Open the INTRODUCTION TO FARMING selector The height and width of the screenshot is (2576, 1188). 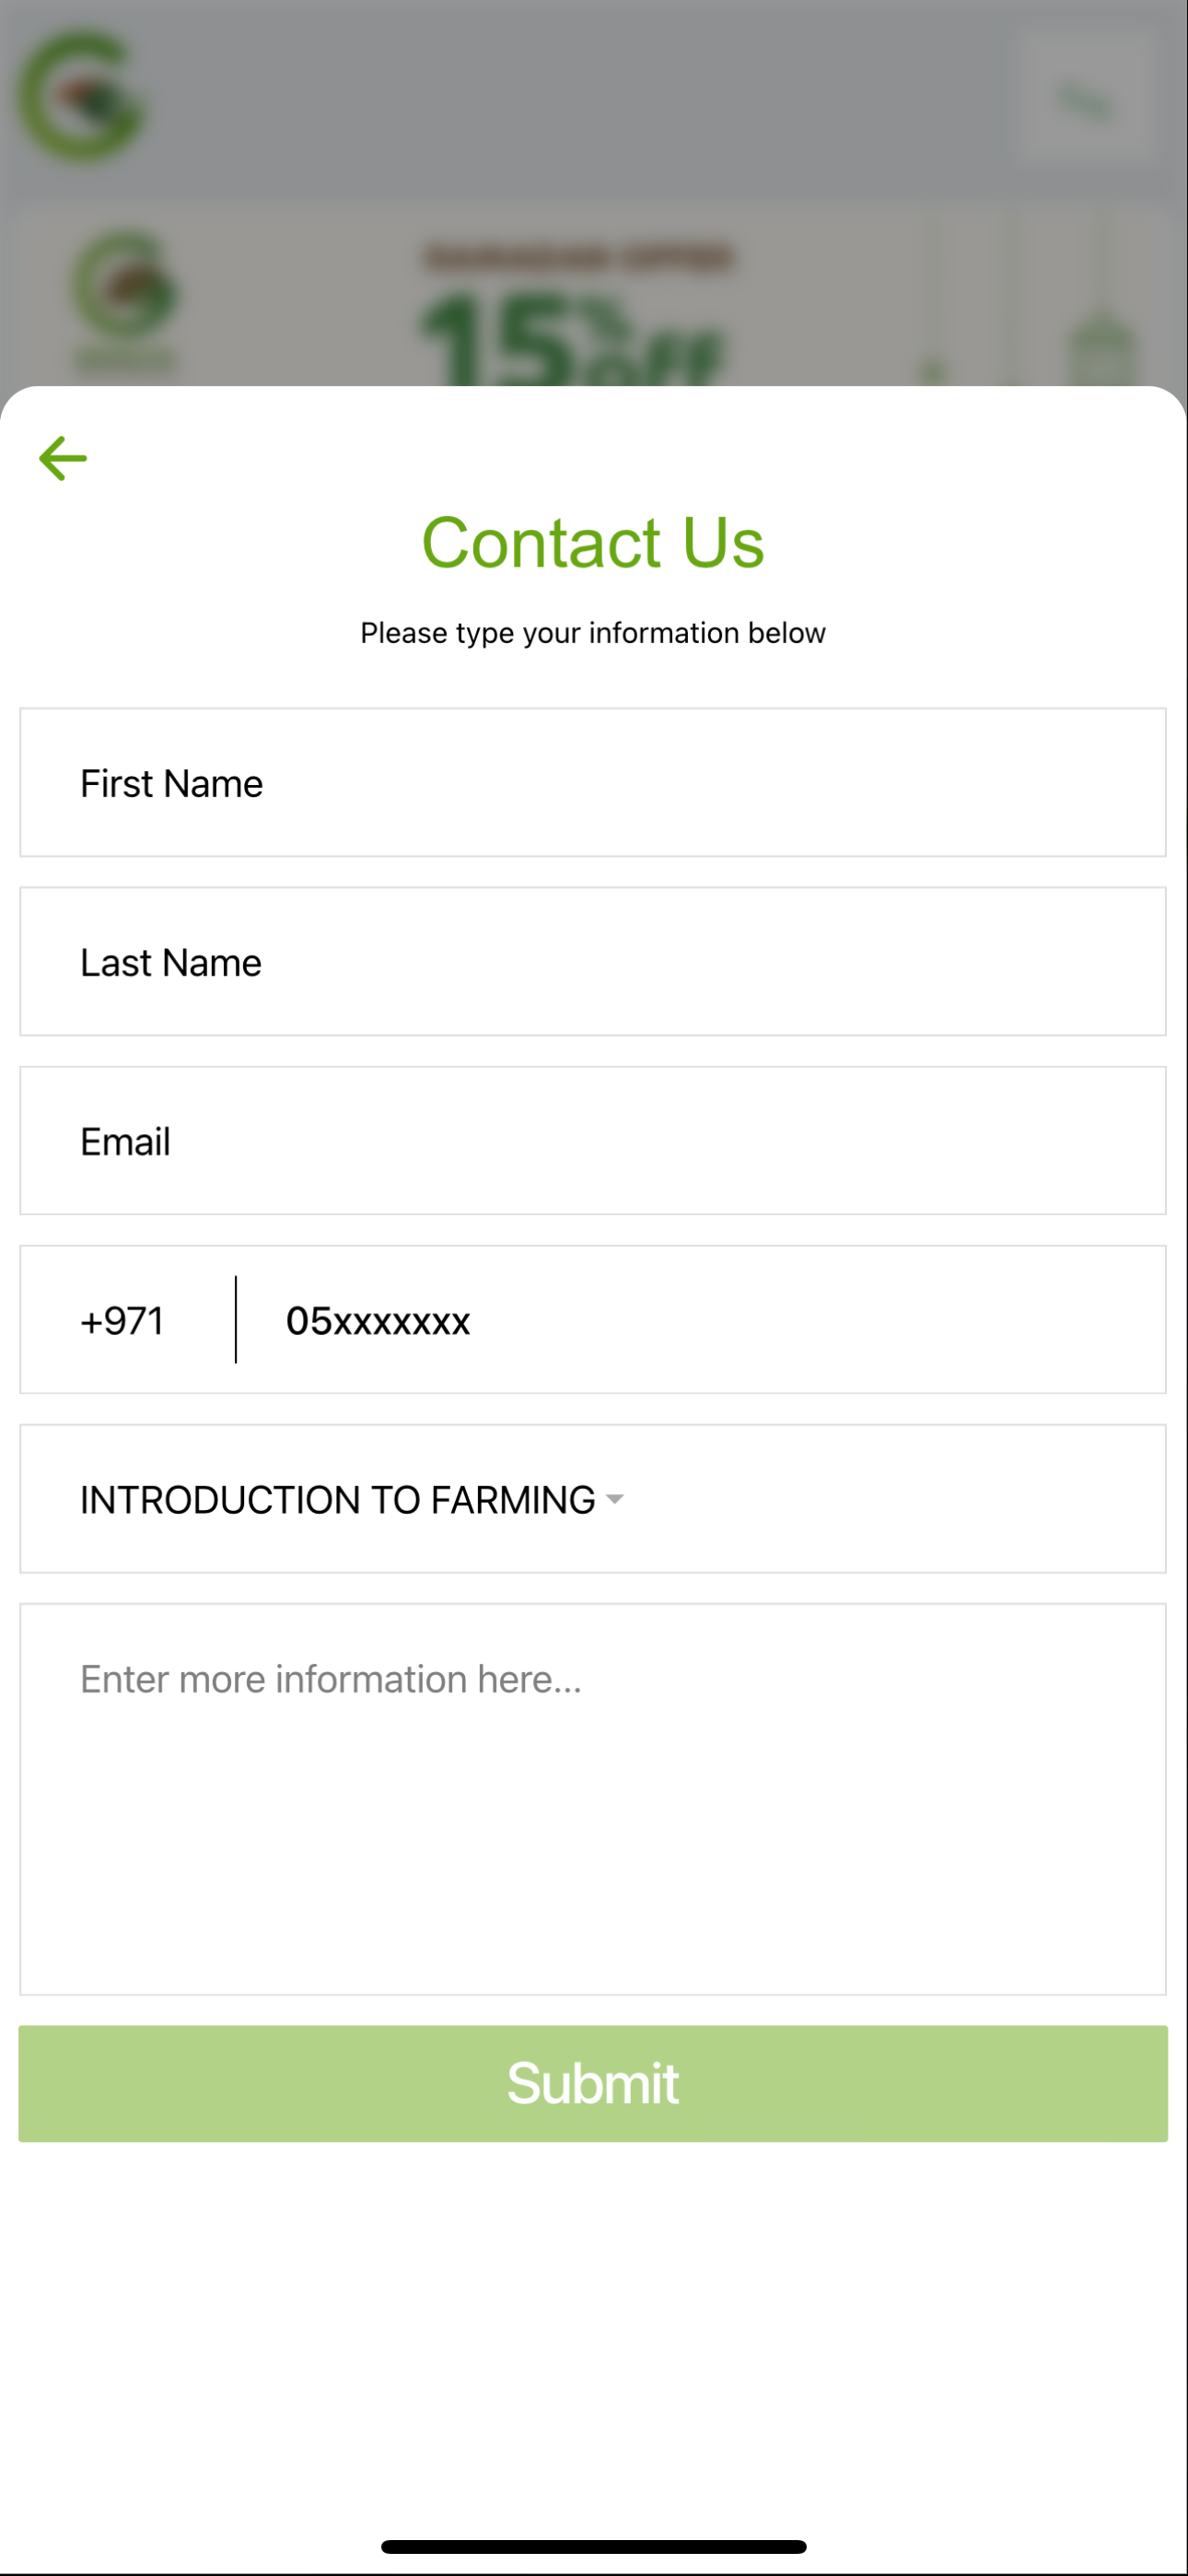[x=340, y=1499]
